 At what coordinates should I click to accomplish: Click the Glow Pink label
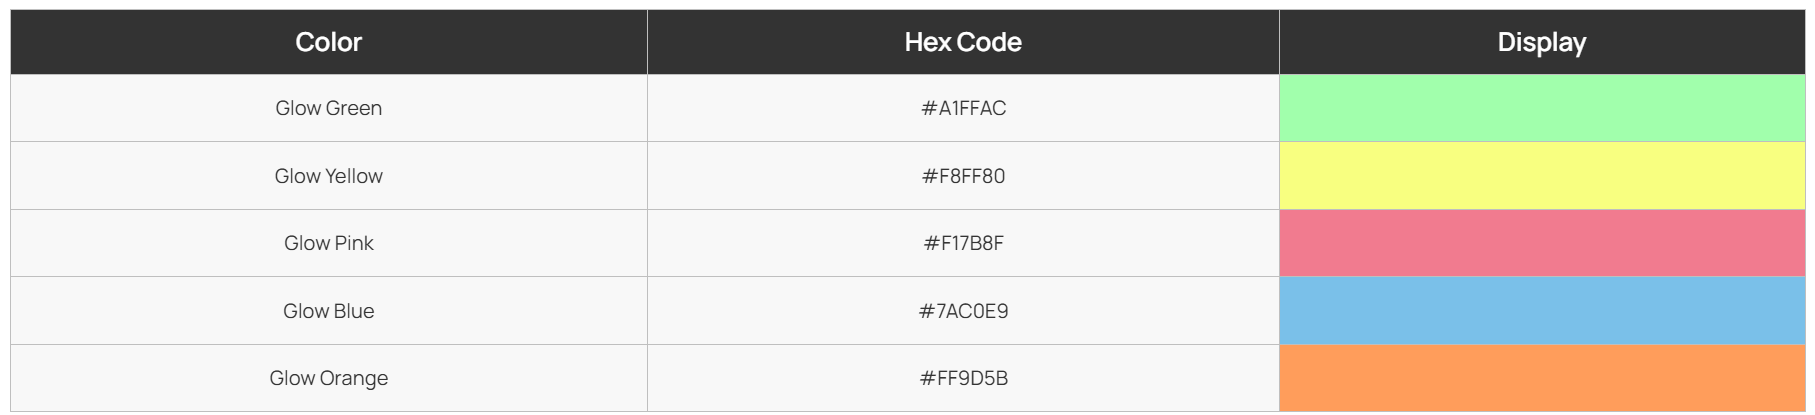[329, 243]
